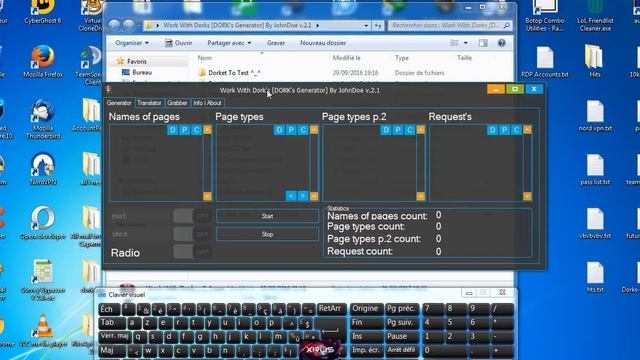The height and width of the screenshot is (360, 640).
Task: Click the D button in Page types panel
Action: click(279, 130)
